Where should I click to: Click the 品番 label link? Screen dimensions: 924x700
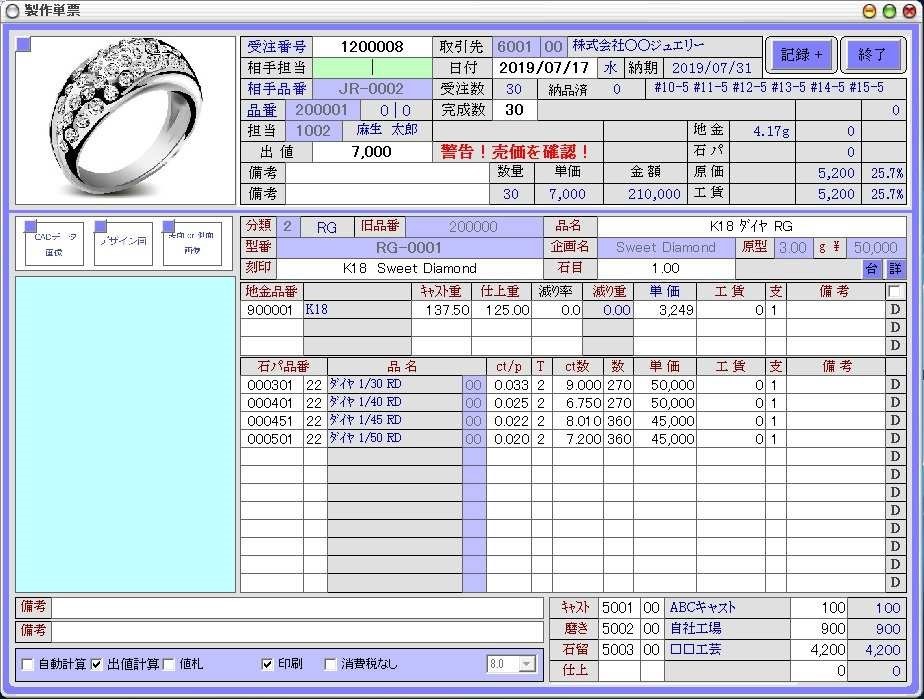(x=263, y=110)
